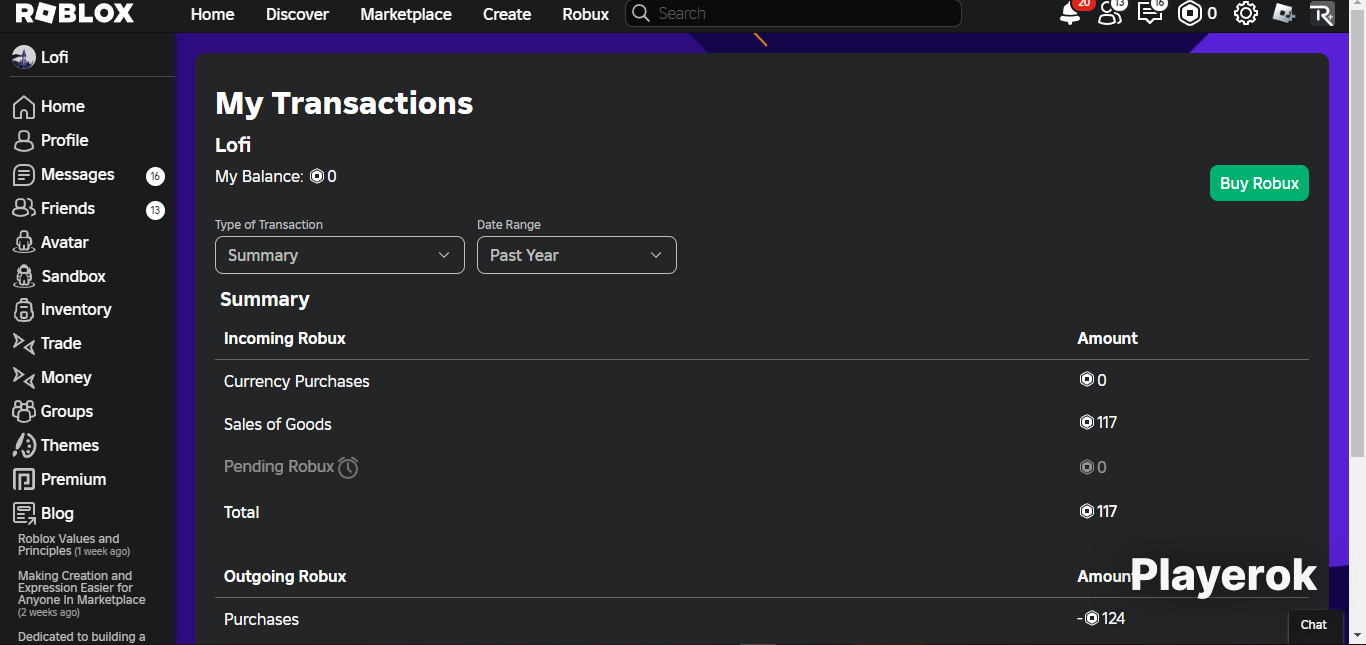
Task: Click the 0 amount in Pending Robux row
Action: 1093,467
